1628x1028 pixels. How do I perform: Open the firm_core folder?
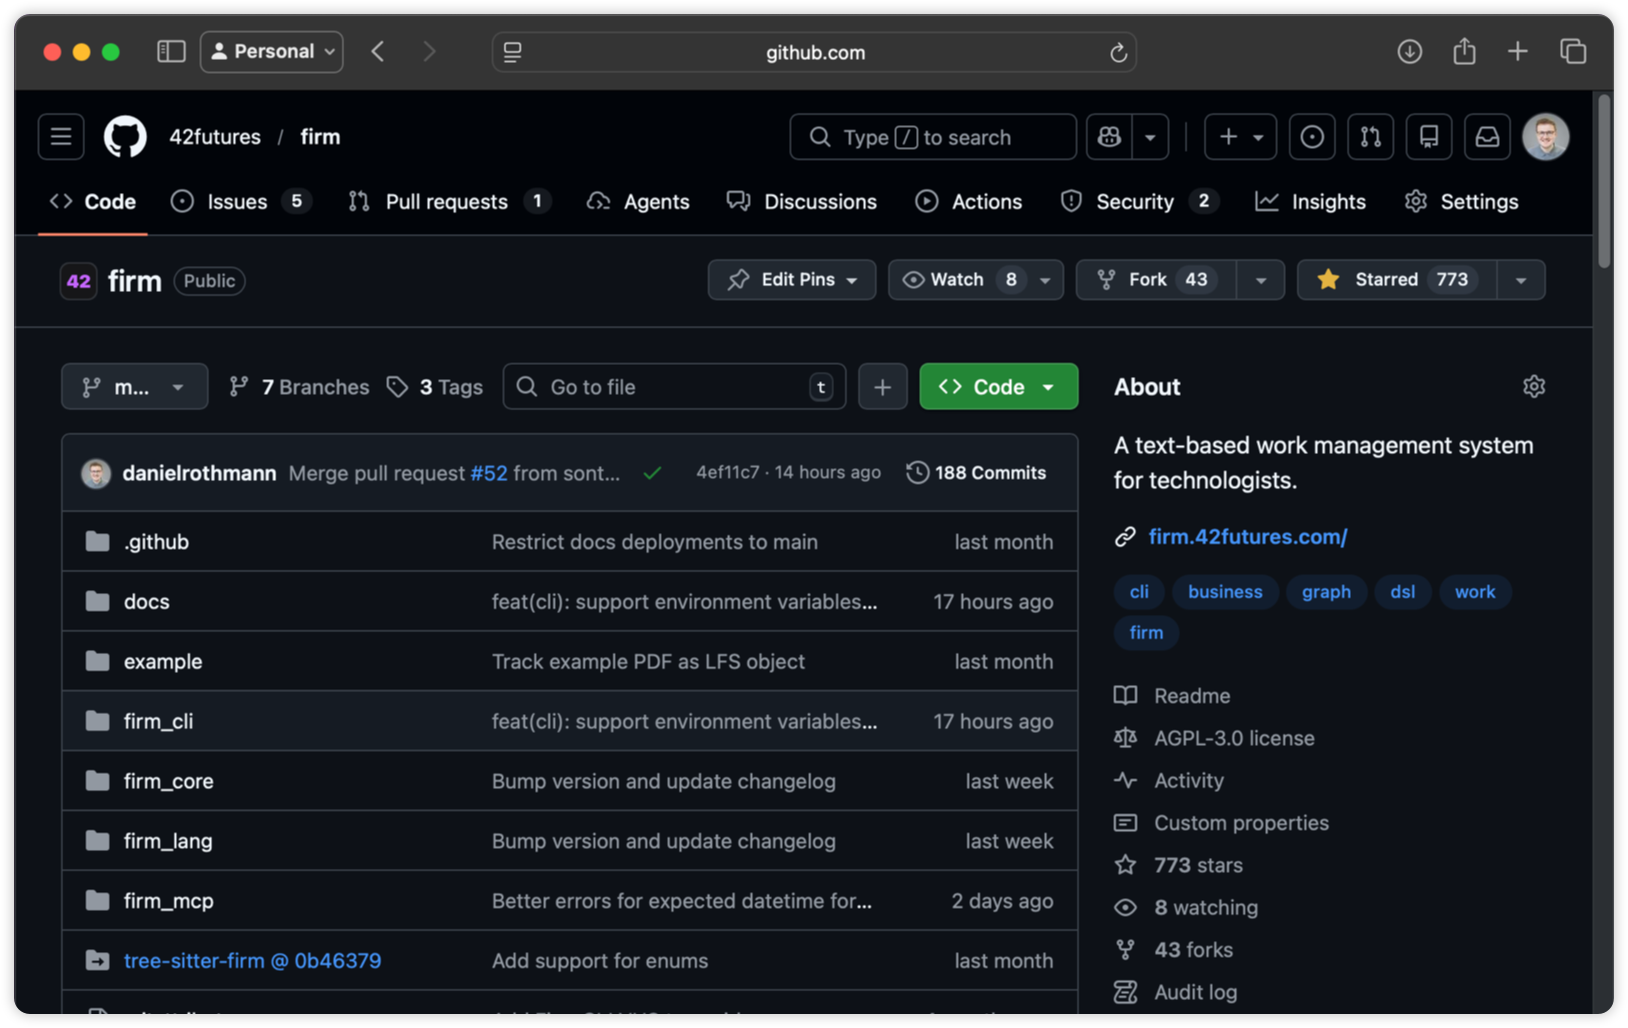coord(168,781)
